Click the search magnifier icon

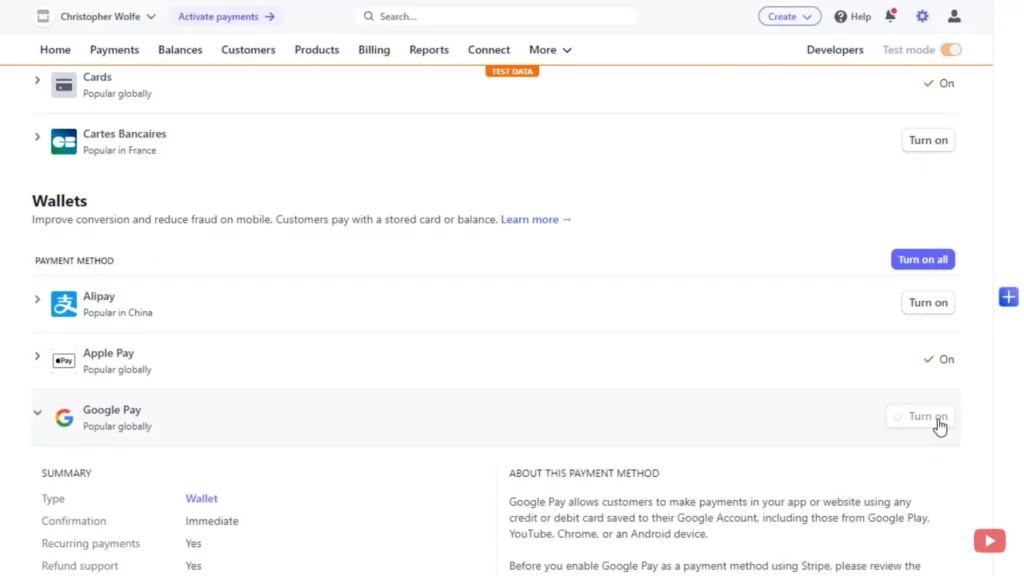(368, 16)
